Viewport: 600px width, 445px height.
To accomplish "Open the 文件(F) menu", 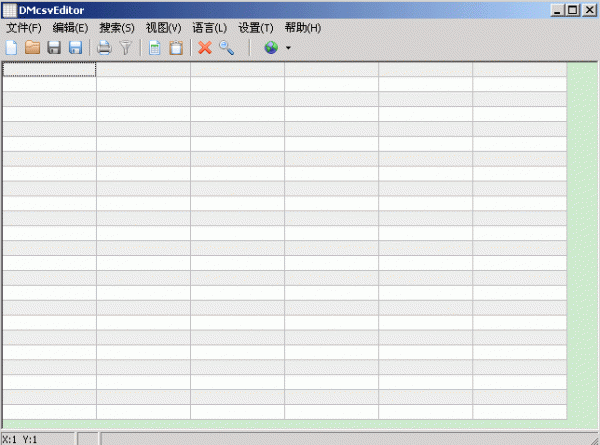I will point(24,28).
